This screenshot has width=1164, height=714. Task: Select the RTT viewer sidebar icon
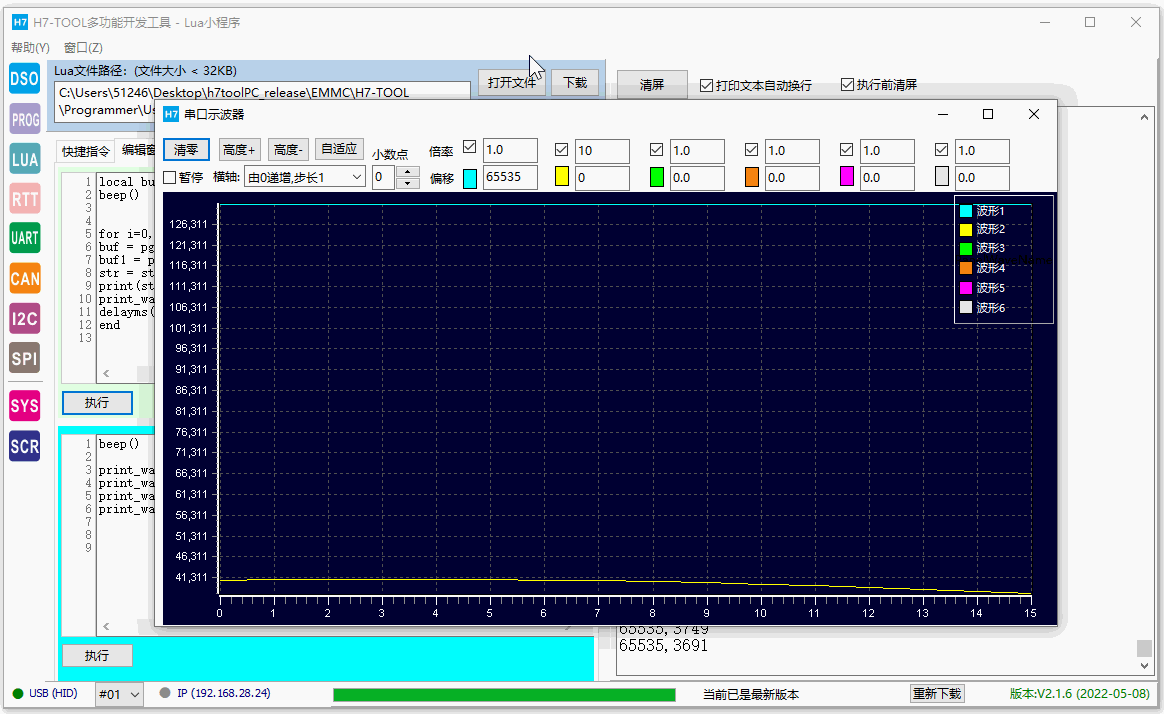point(24,199)
